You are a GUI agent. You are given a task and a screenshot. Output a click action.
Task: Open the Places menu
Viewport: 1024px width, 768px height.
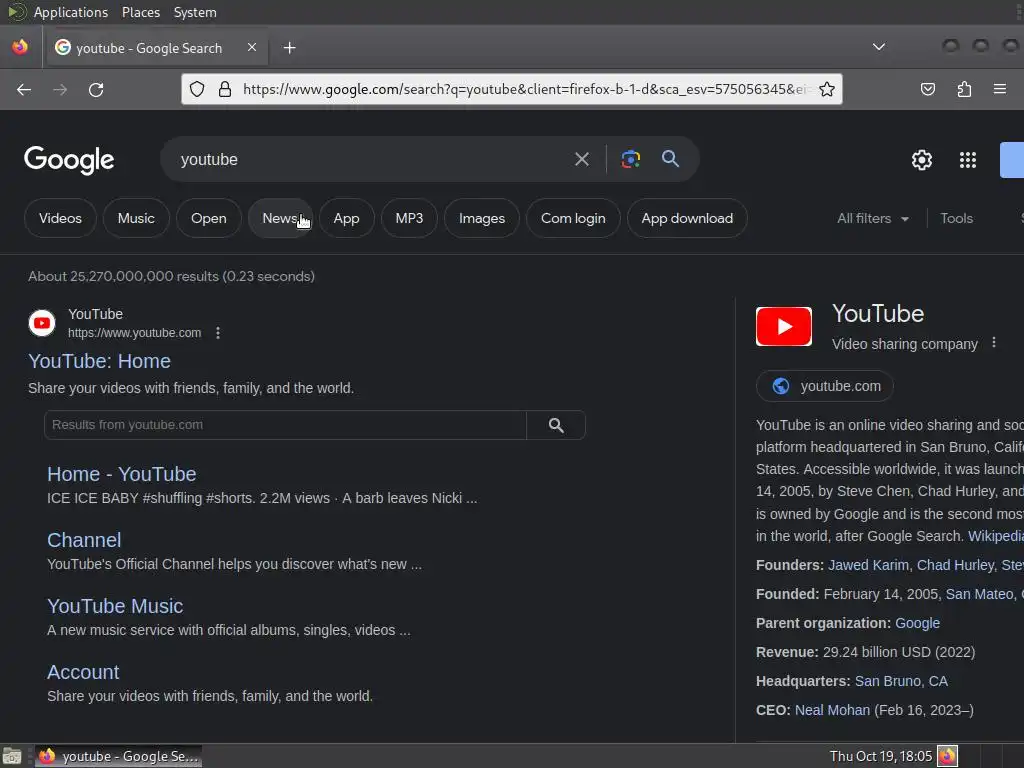(x=140, y=12)
